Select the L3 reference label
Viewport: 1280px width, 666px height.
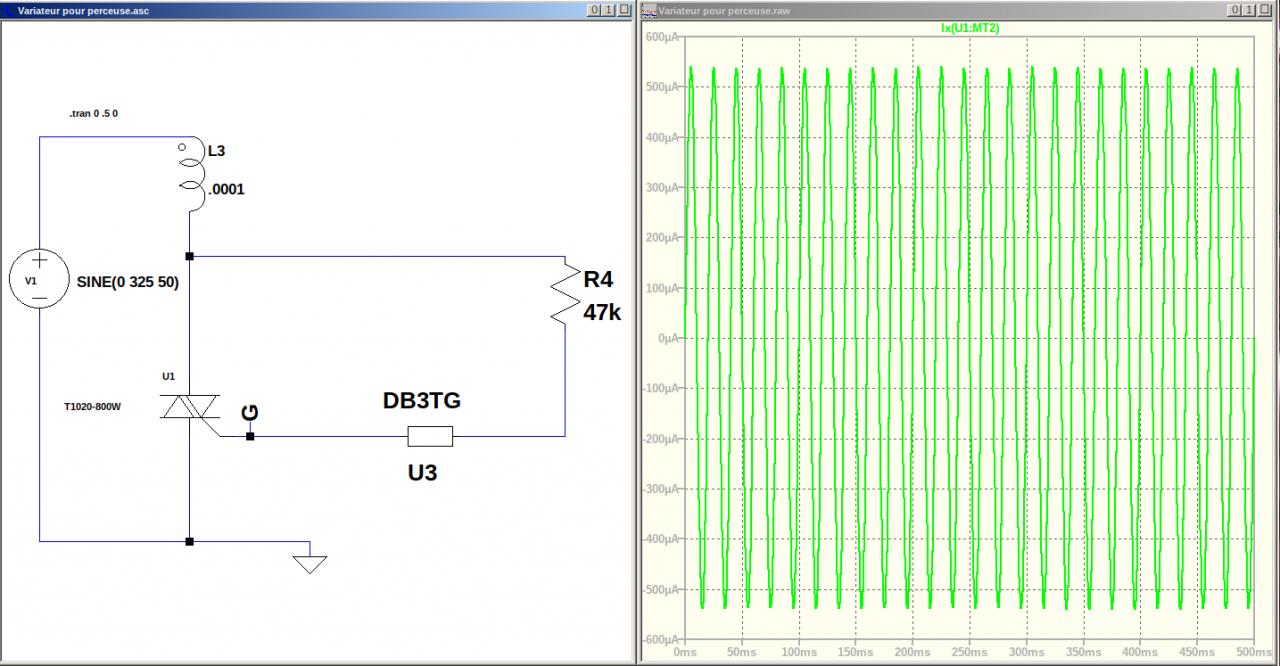tap(216, 152)
